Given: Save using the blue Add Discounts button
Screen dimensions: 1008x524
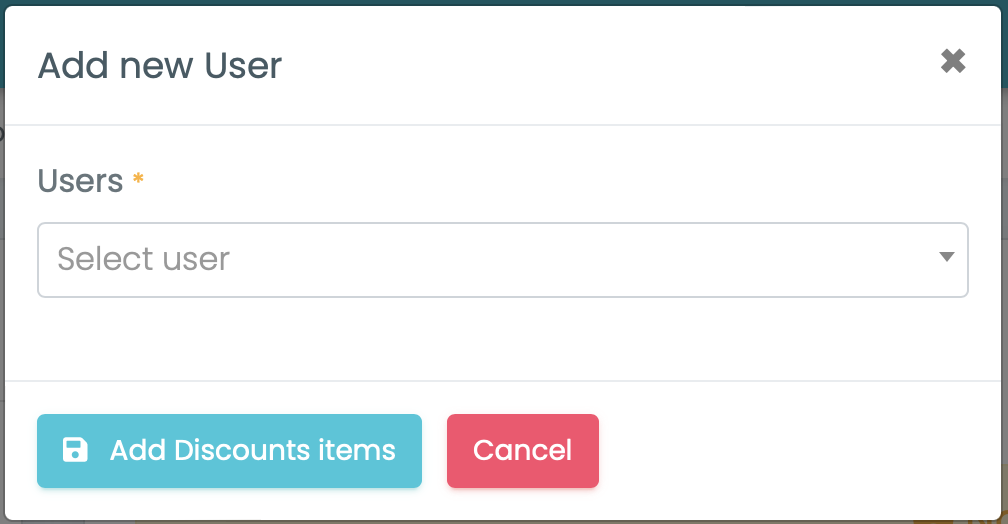Looking at the screenshot, I should coord(229,451).
